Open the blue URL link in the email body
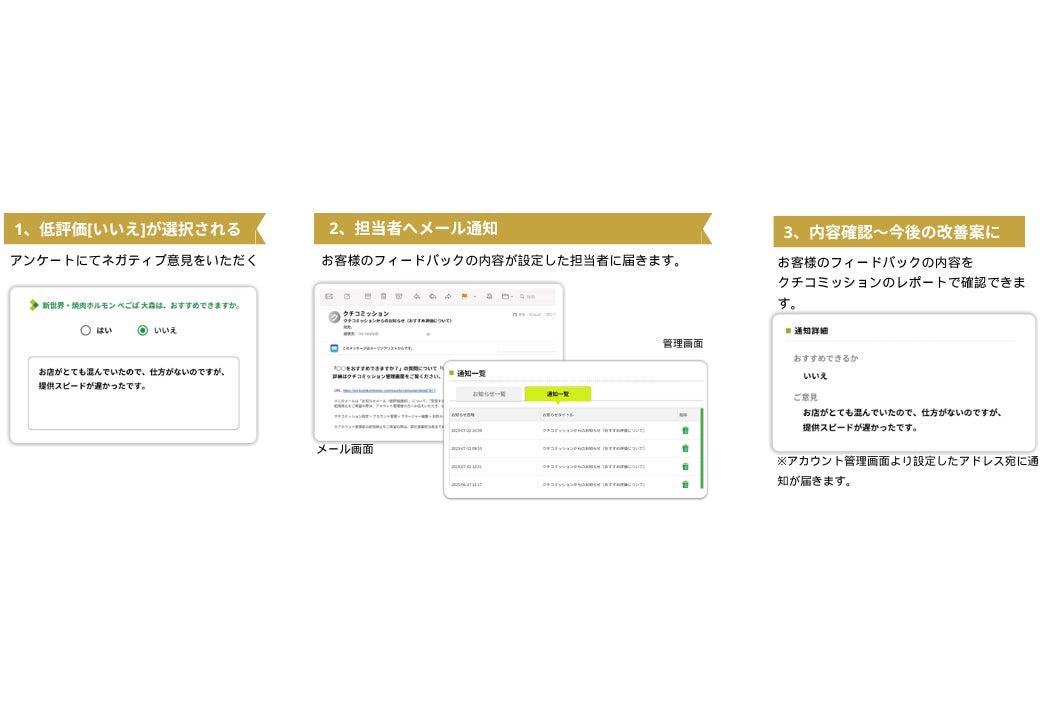Viewport: 1040px width, 720px height. pos(388,390)
